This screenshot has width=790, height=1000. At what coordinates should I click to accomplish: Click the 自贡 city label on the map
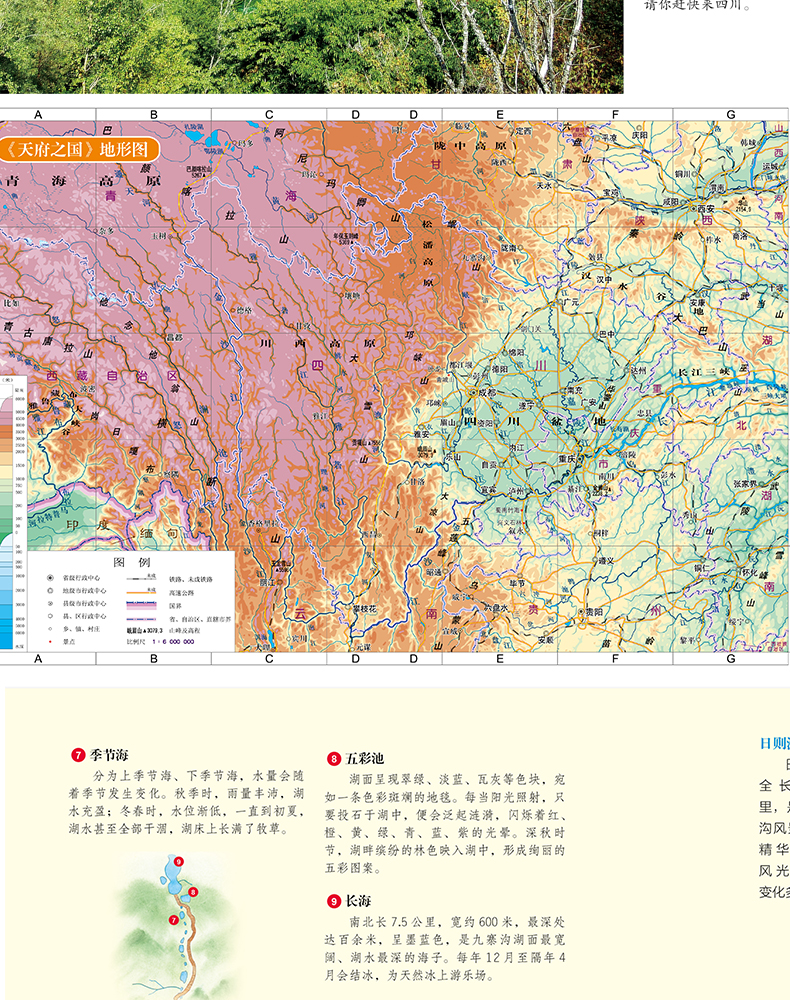[489, 465]
